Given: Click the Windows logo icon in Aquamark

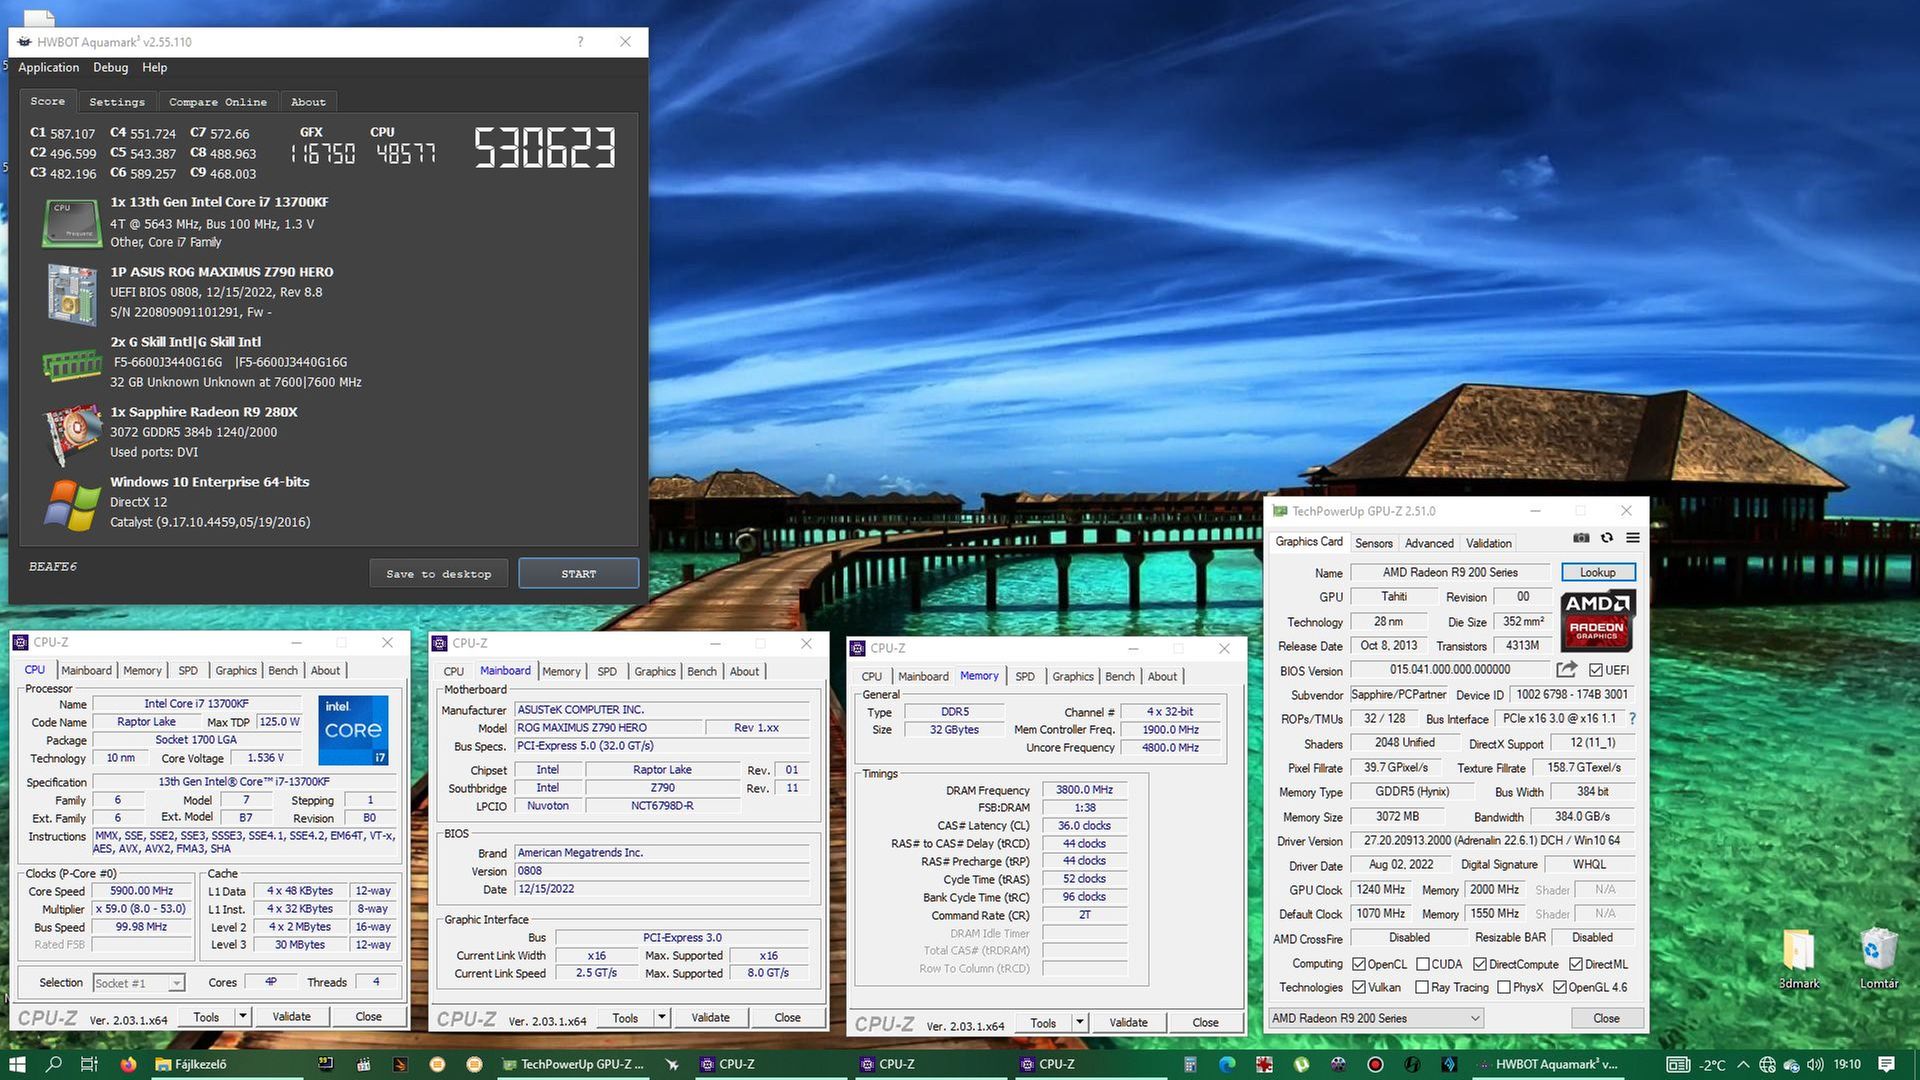Looking at the screenshot, I should pos(72,504).
